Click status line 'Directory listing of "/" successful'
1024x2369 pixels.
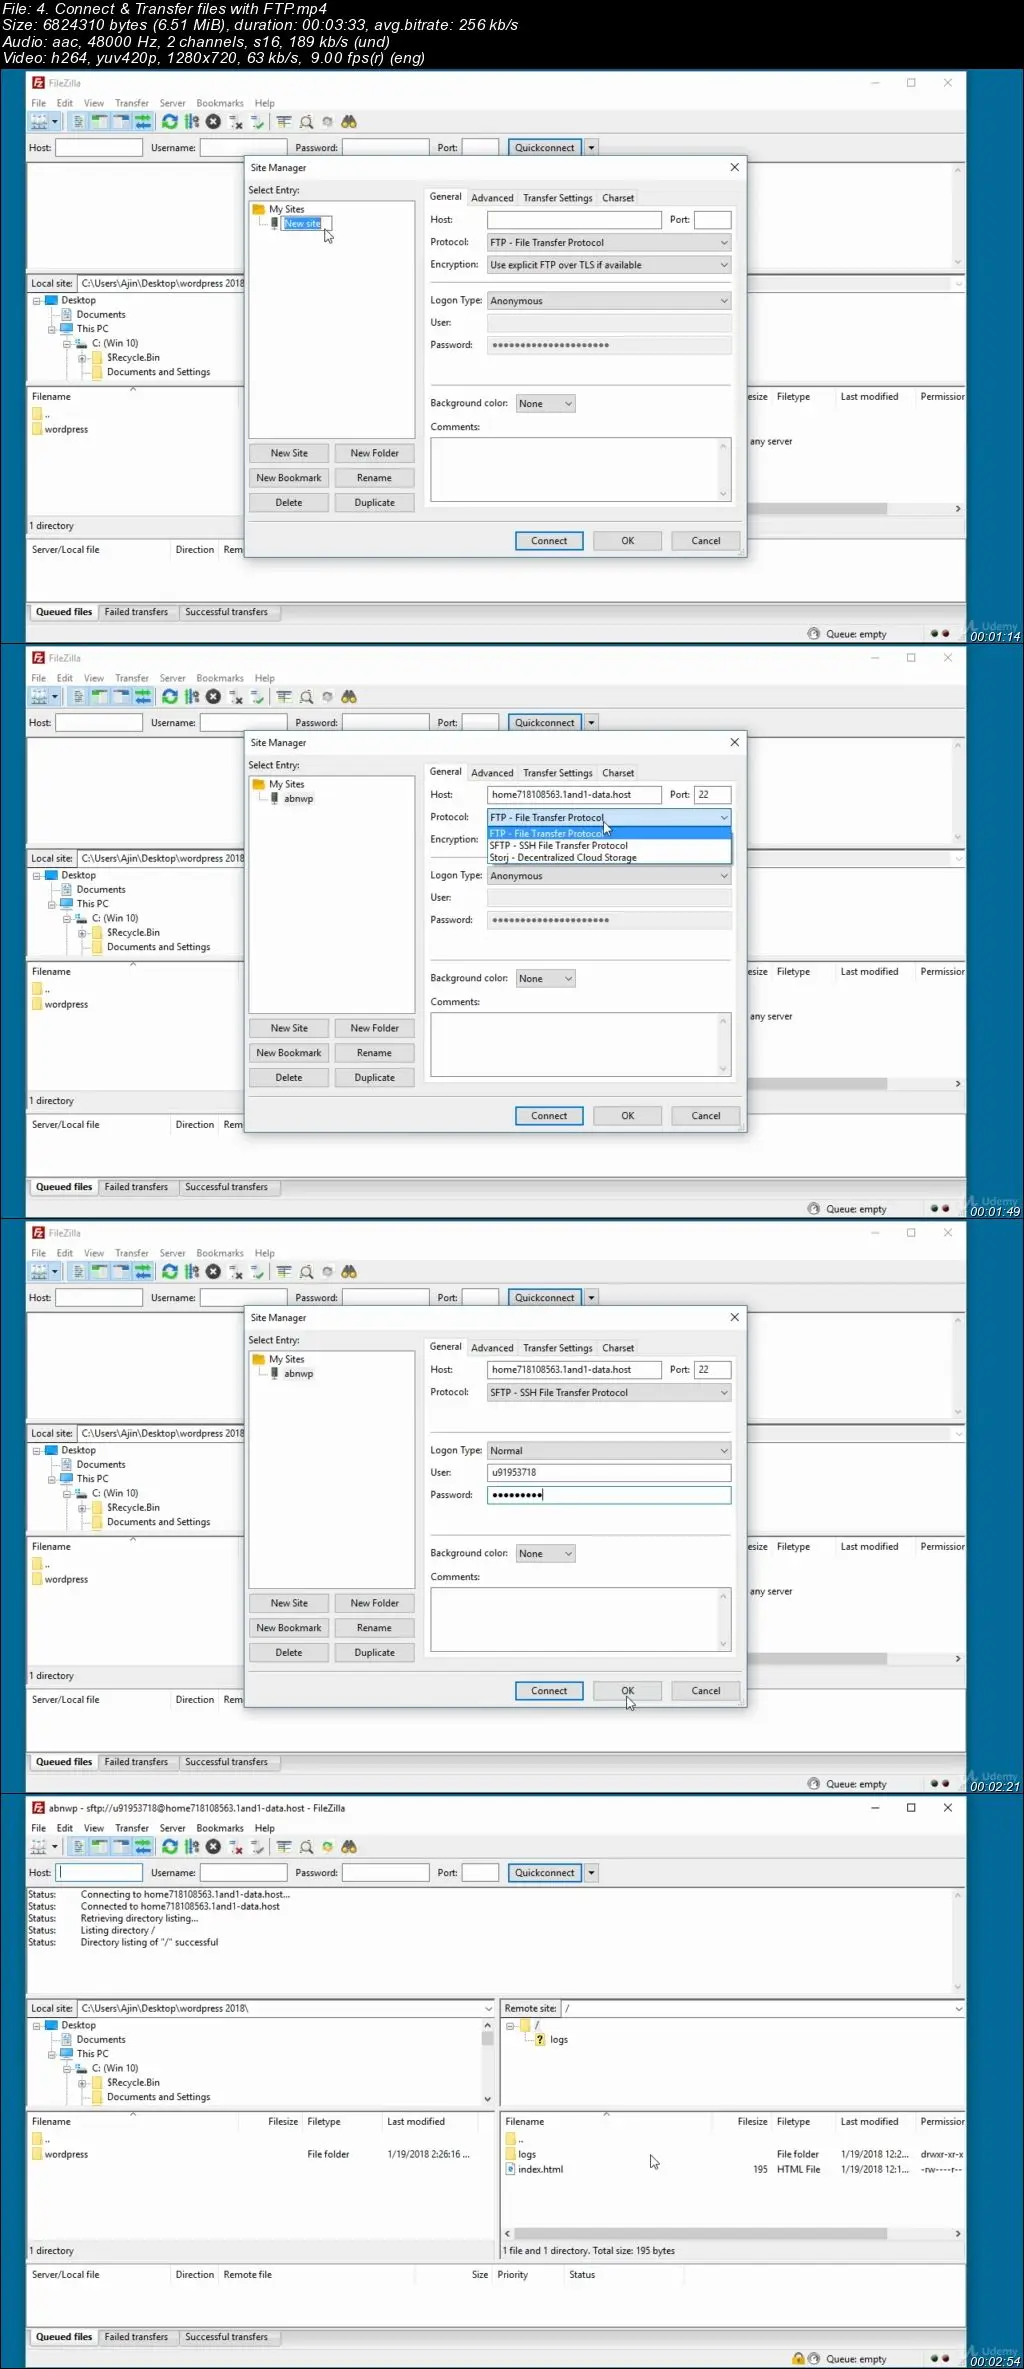point(149,1942)
